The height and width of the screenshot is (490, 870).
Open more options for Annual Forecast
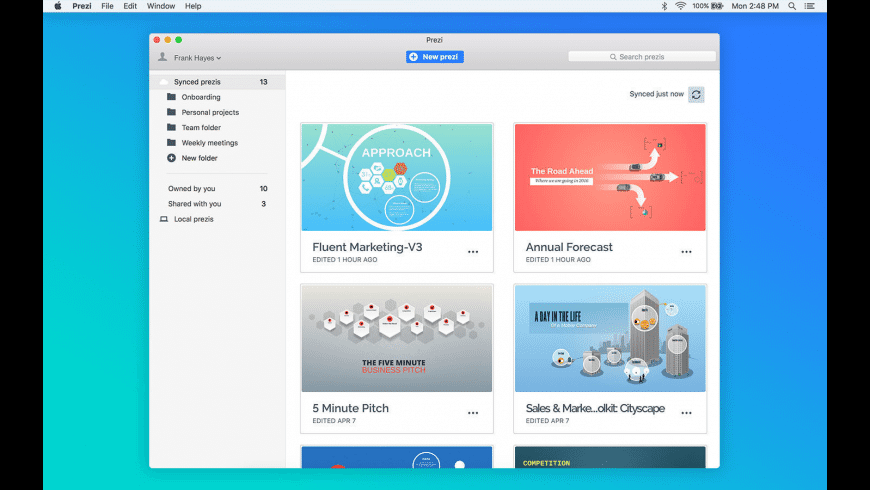tap(686, 252)
